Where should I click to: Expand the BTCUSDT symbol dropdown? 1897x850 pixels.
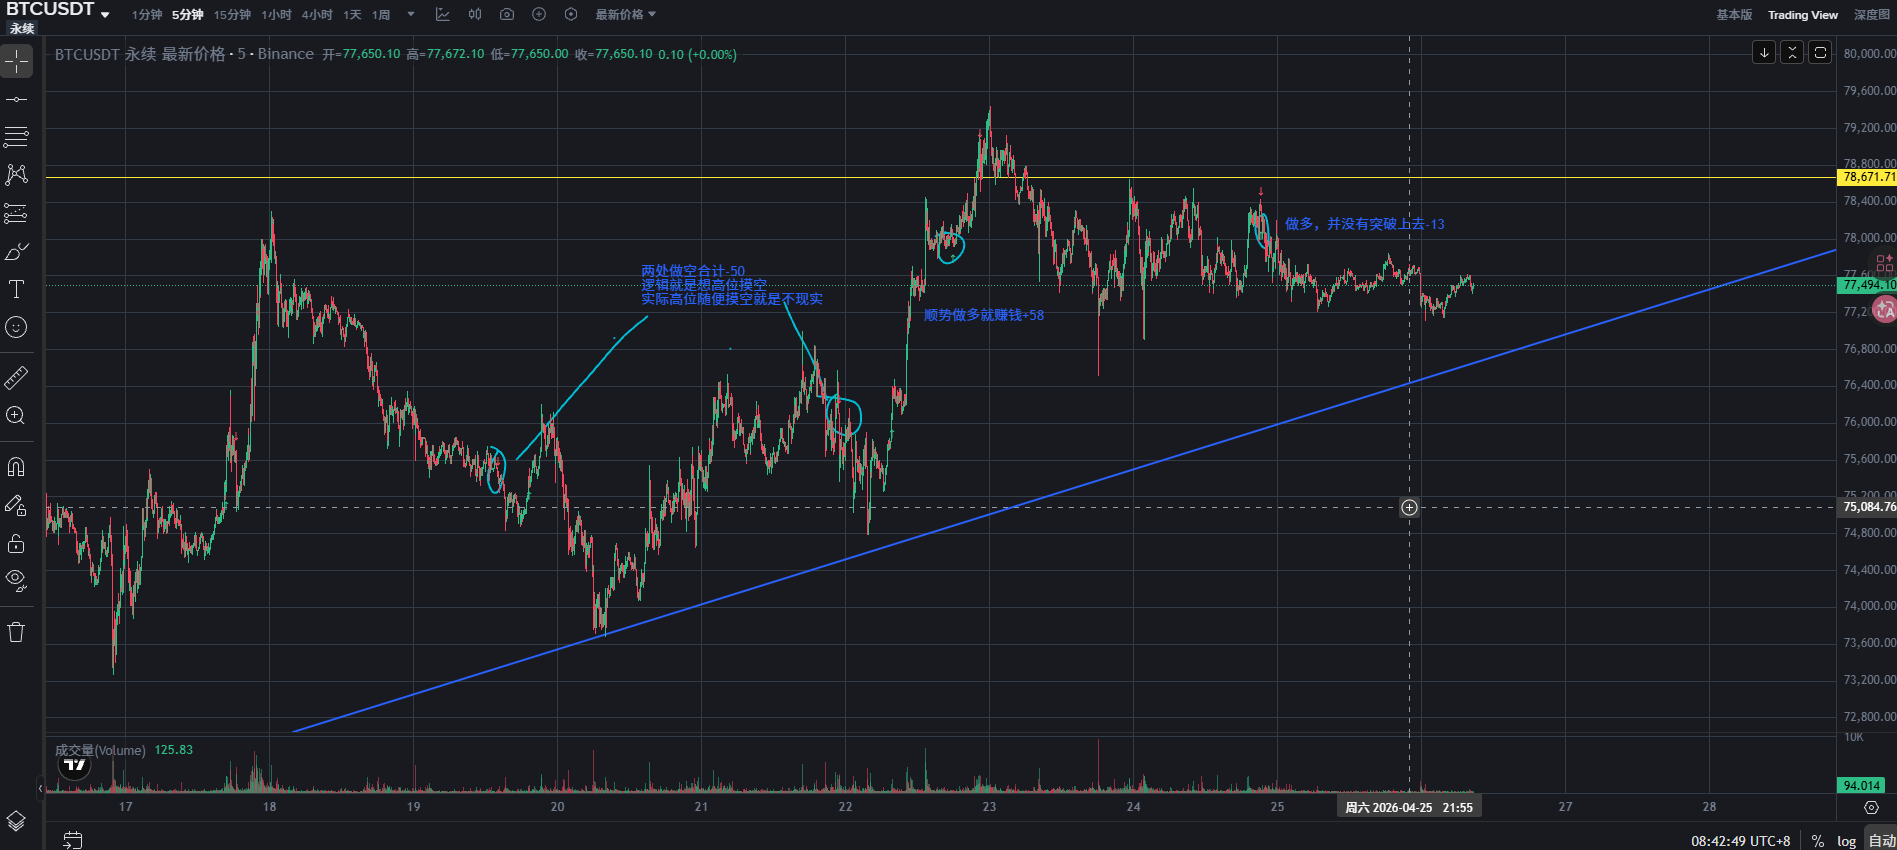(105, 15)
